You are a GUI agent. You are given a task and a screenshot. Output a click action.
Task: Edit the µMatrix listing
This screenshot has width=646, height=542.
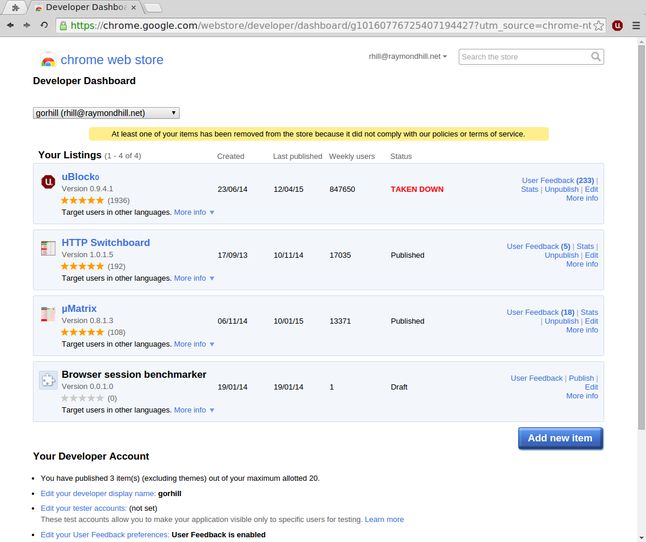(x=591, y=321)
